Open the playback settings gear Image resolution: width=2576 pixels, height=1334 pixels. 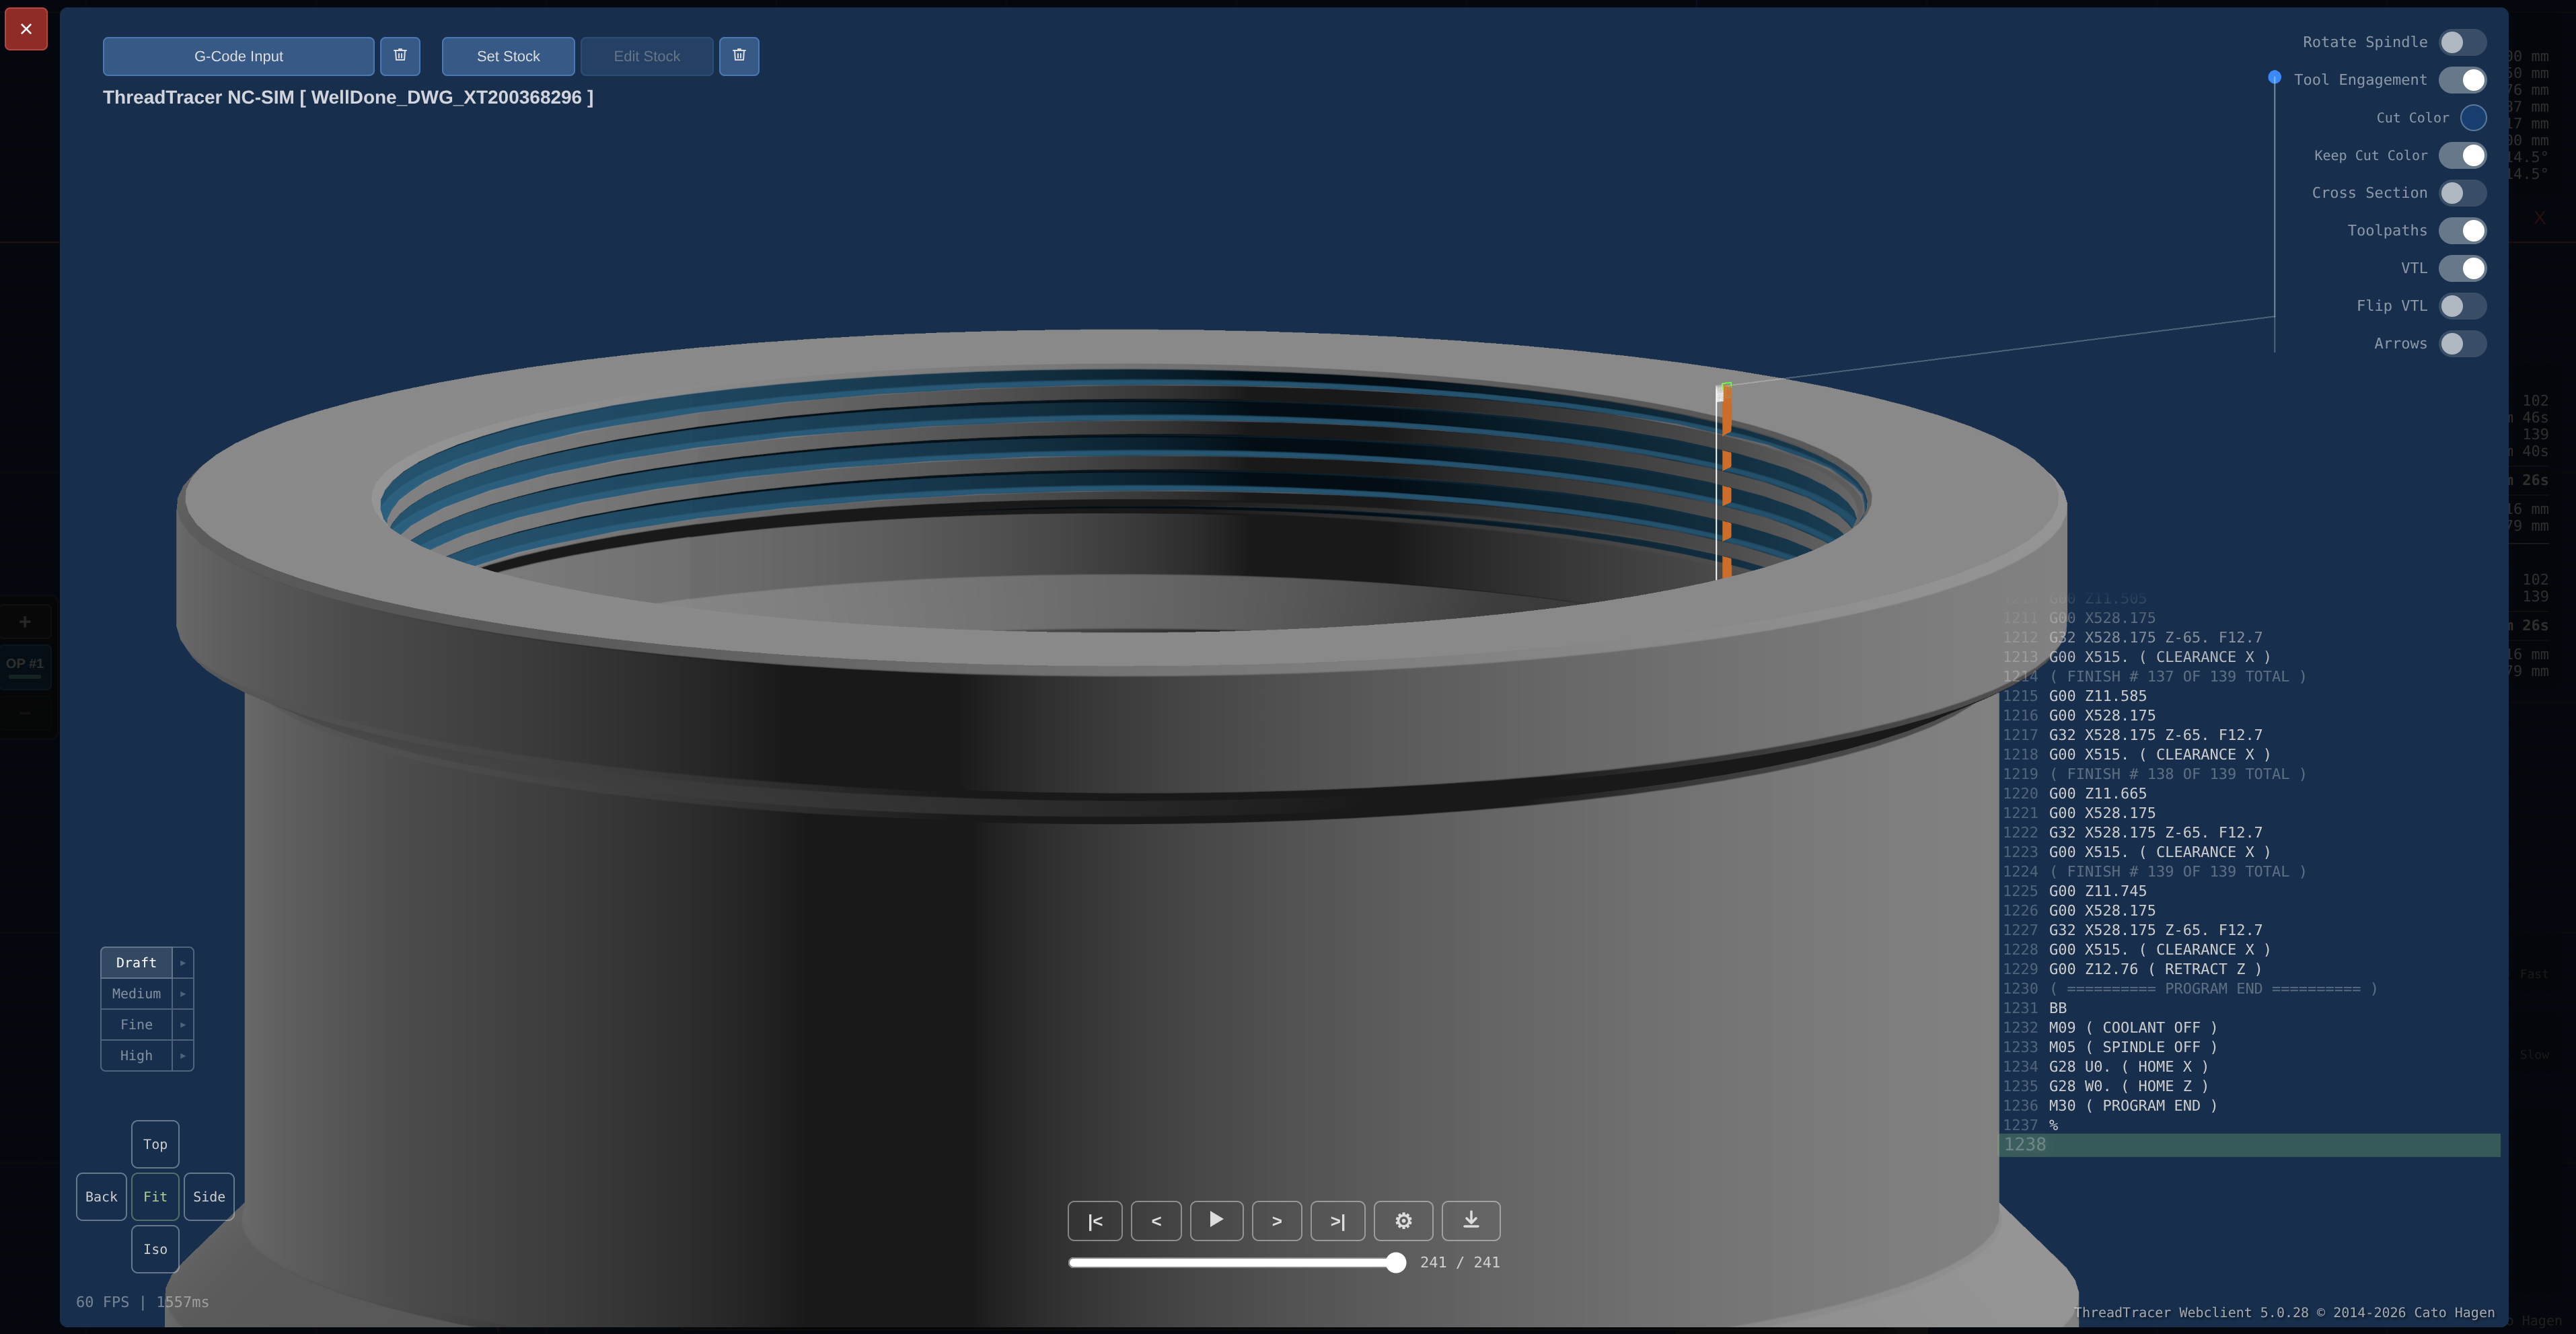click(x=1403, y=1221)
